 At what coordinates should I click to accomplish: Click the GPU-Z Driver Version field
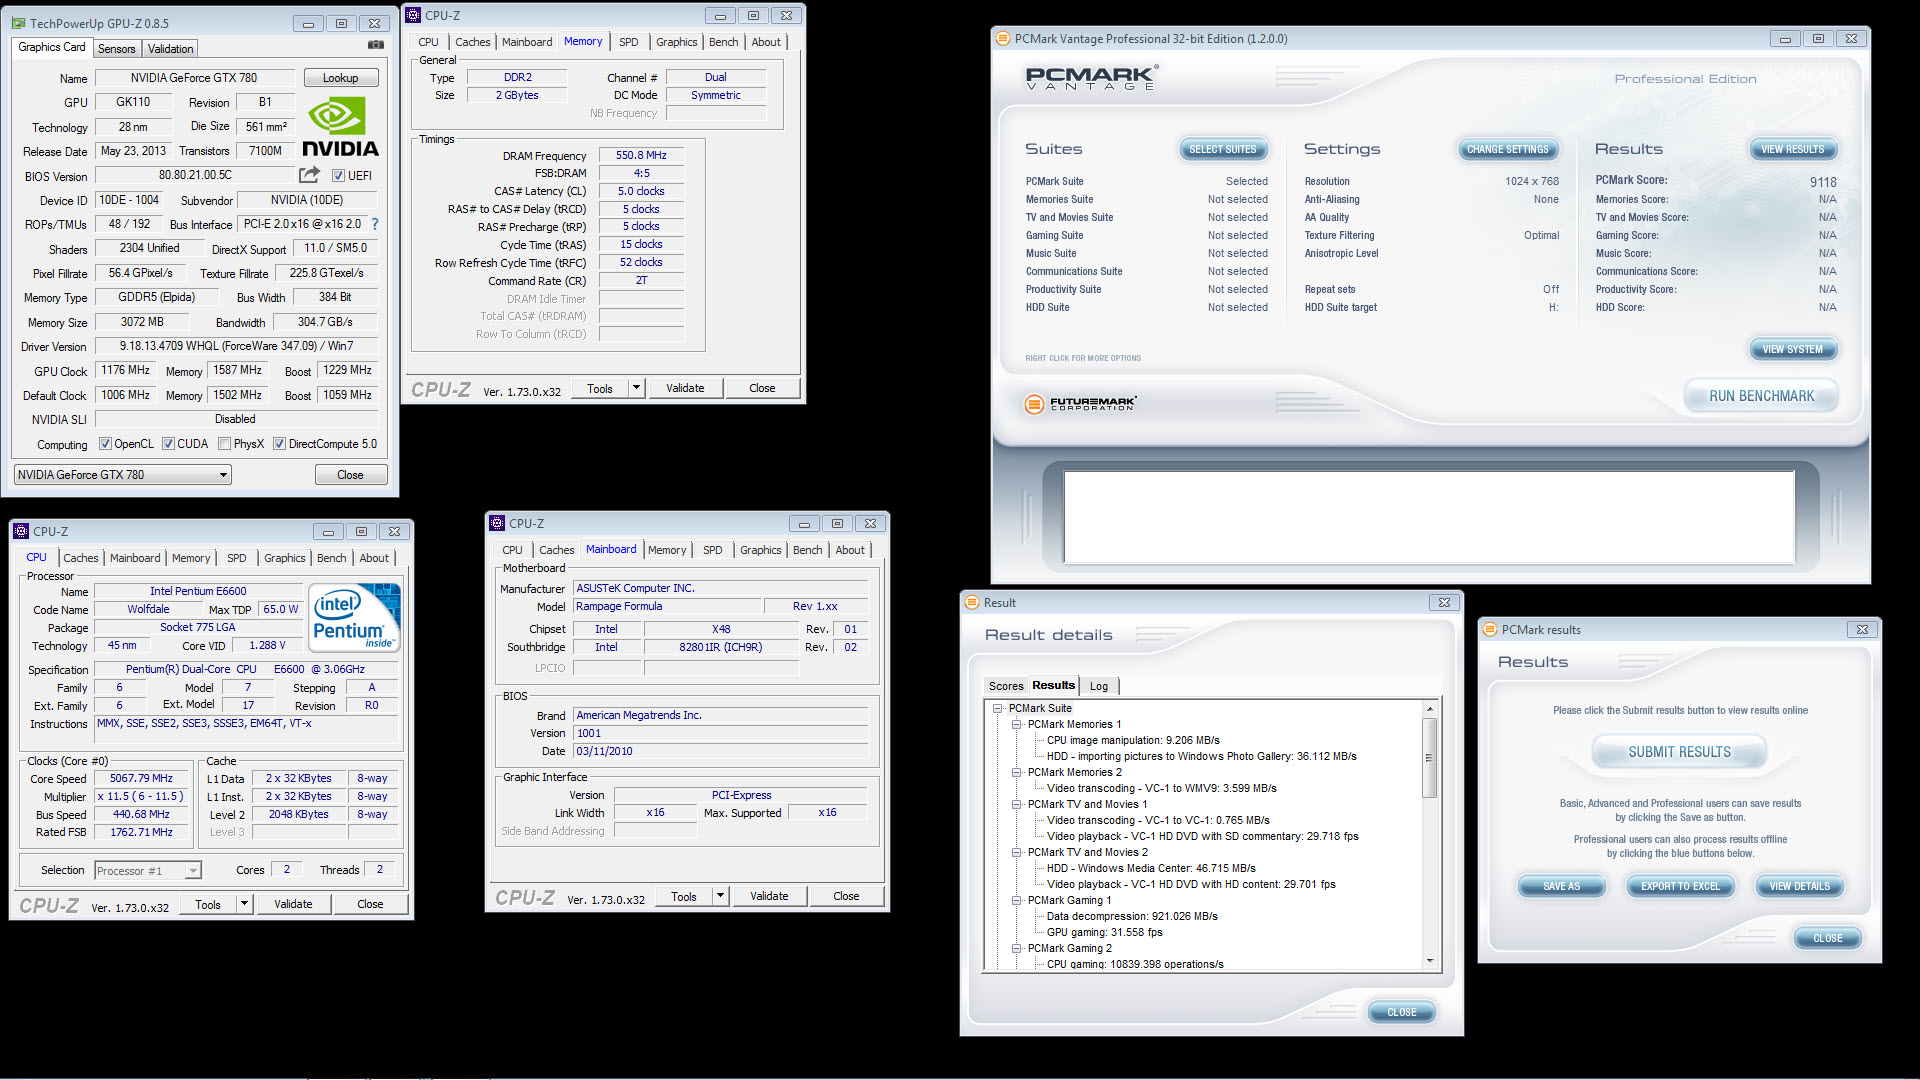(x=236, y=346)
